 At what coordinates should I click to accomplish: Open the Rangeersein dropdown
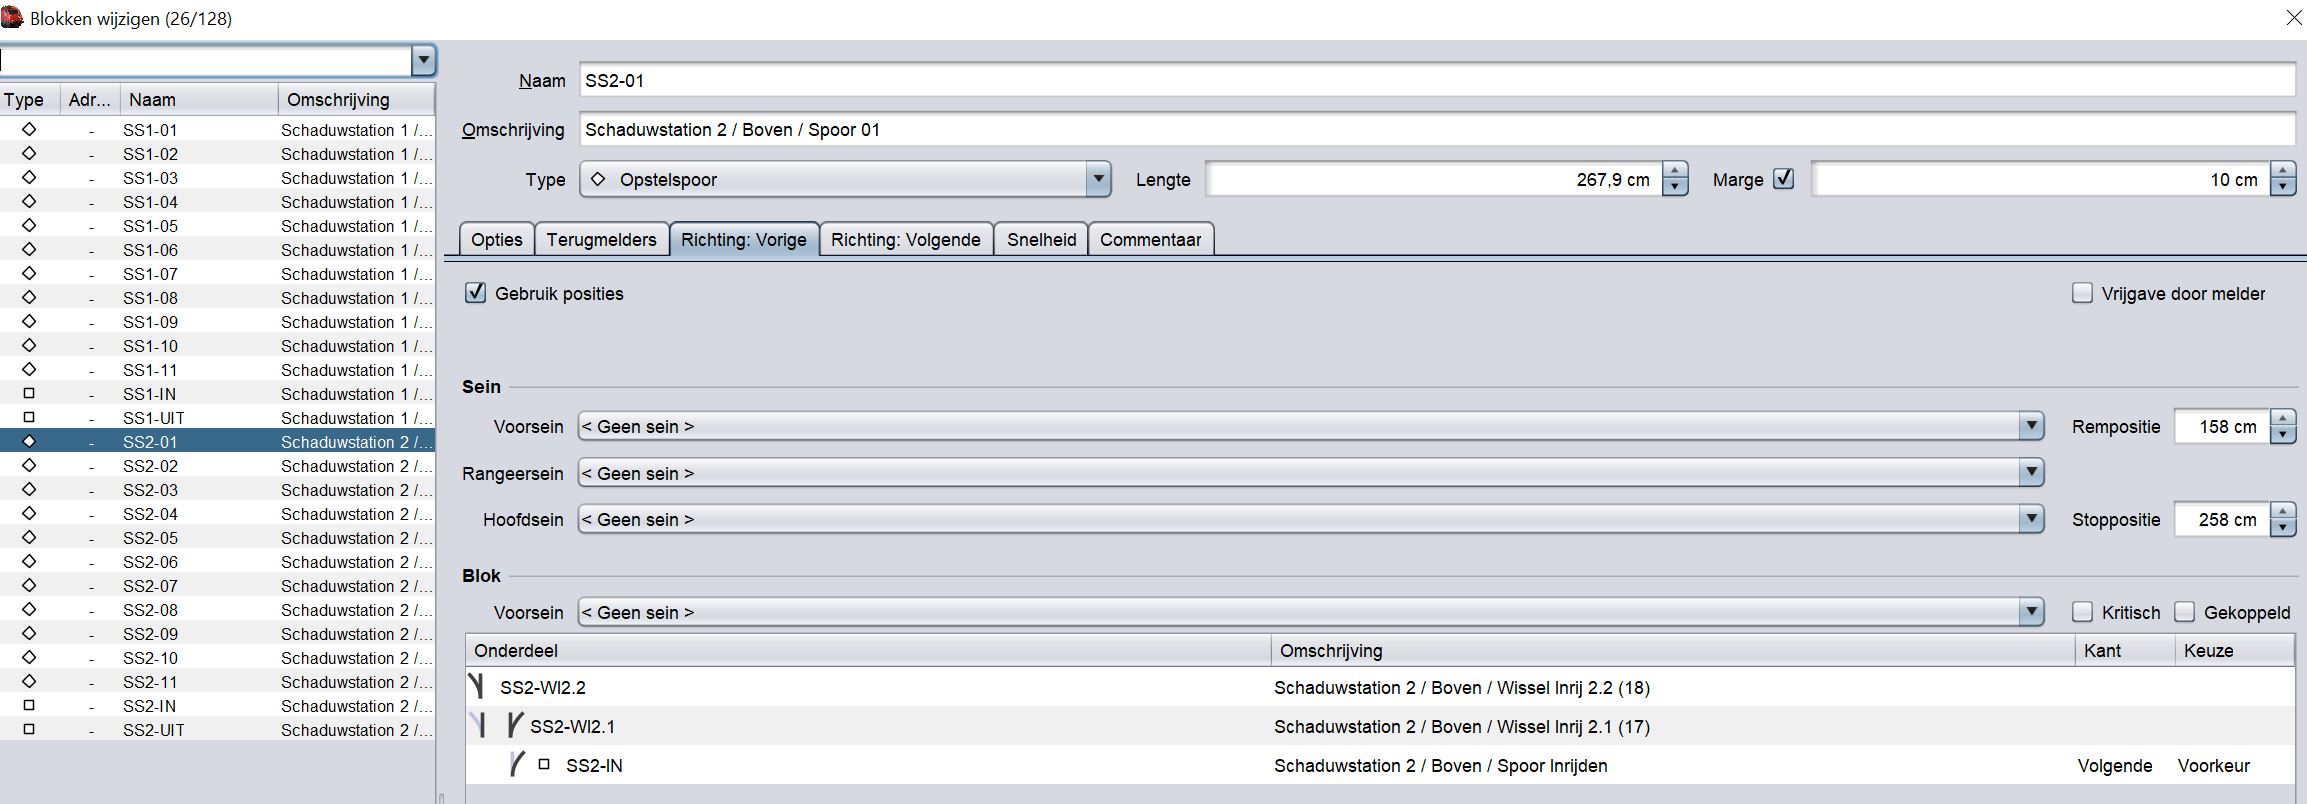coord(2031,472)
